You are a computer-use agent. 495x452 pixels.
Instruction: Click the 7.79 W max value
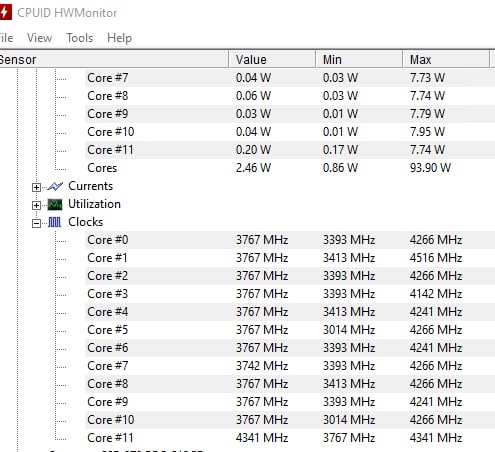click(x=427, y=114)
